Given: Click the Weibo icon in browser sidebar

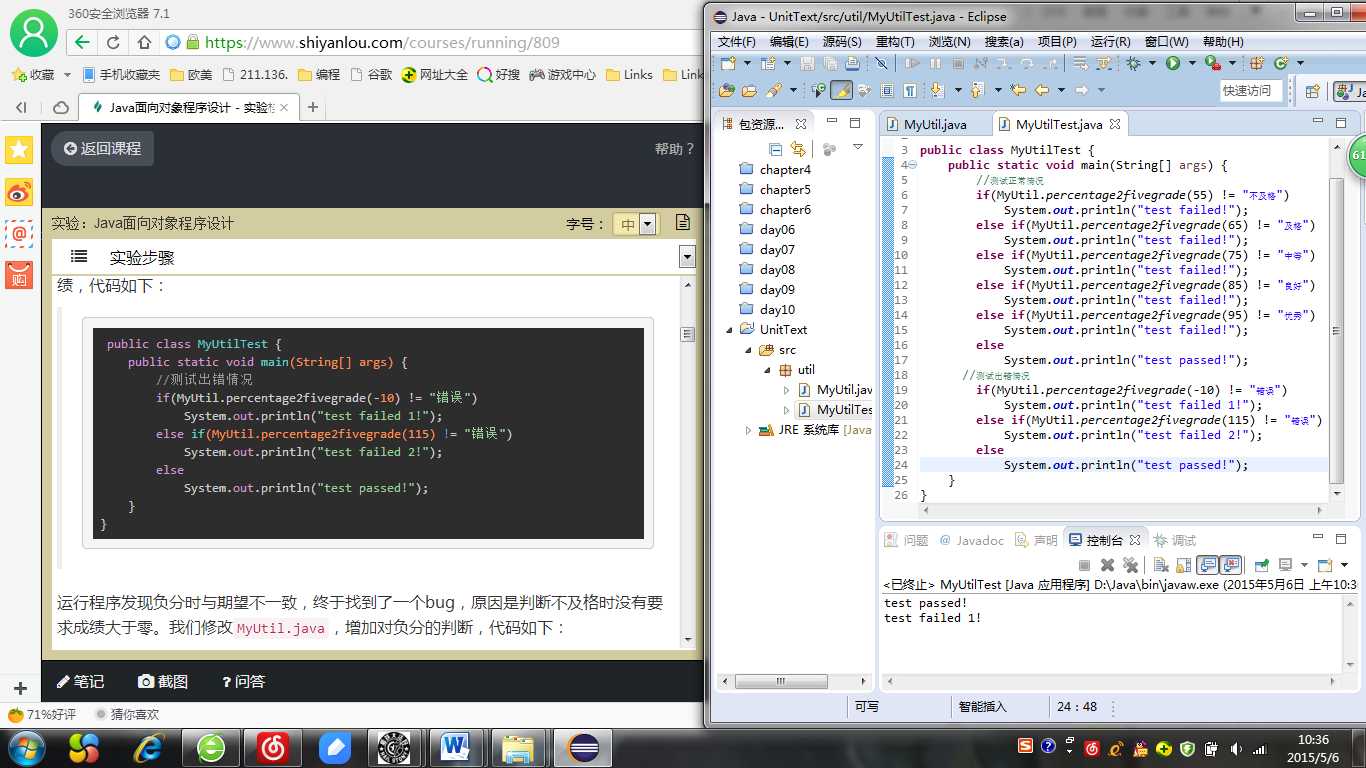Looking at the screenshot, I should 19,192.
